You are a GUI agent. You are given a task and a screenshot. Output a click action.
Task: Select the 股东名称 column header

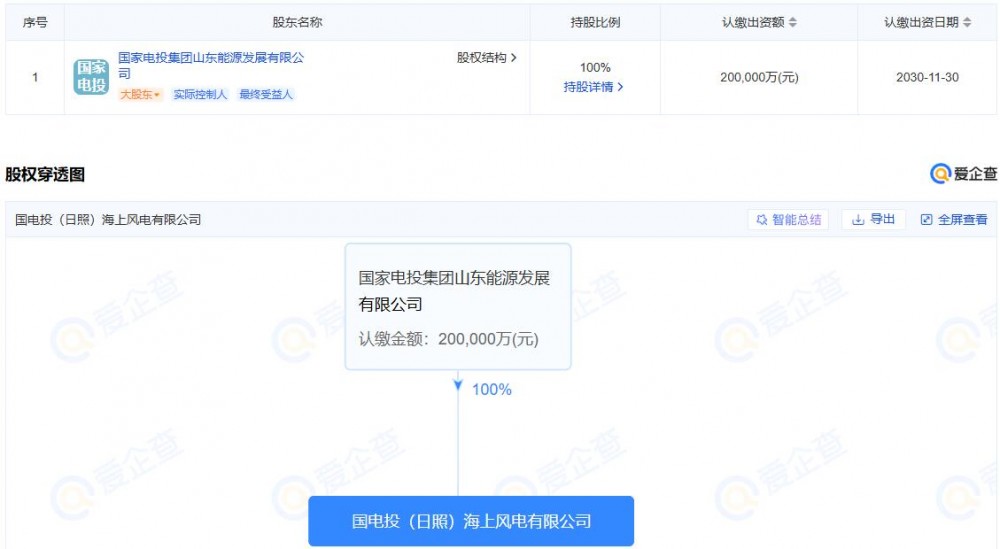(x=297, y=22)
